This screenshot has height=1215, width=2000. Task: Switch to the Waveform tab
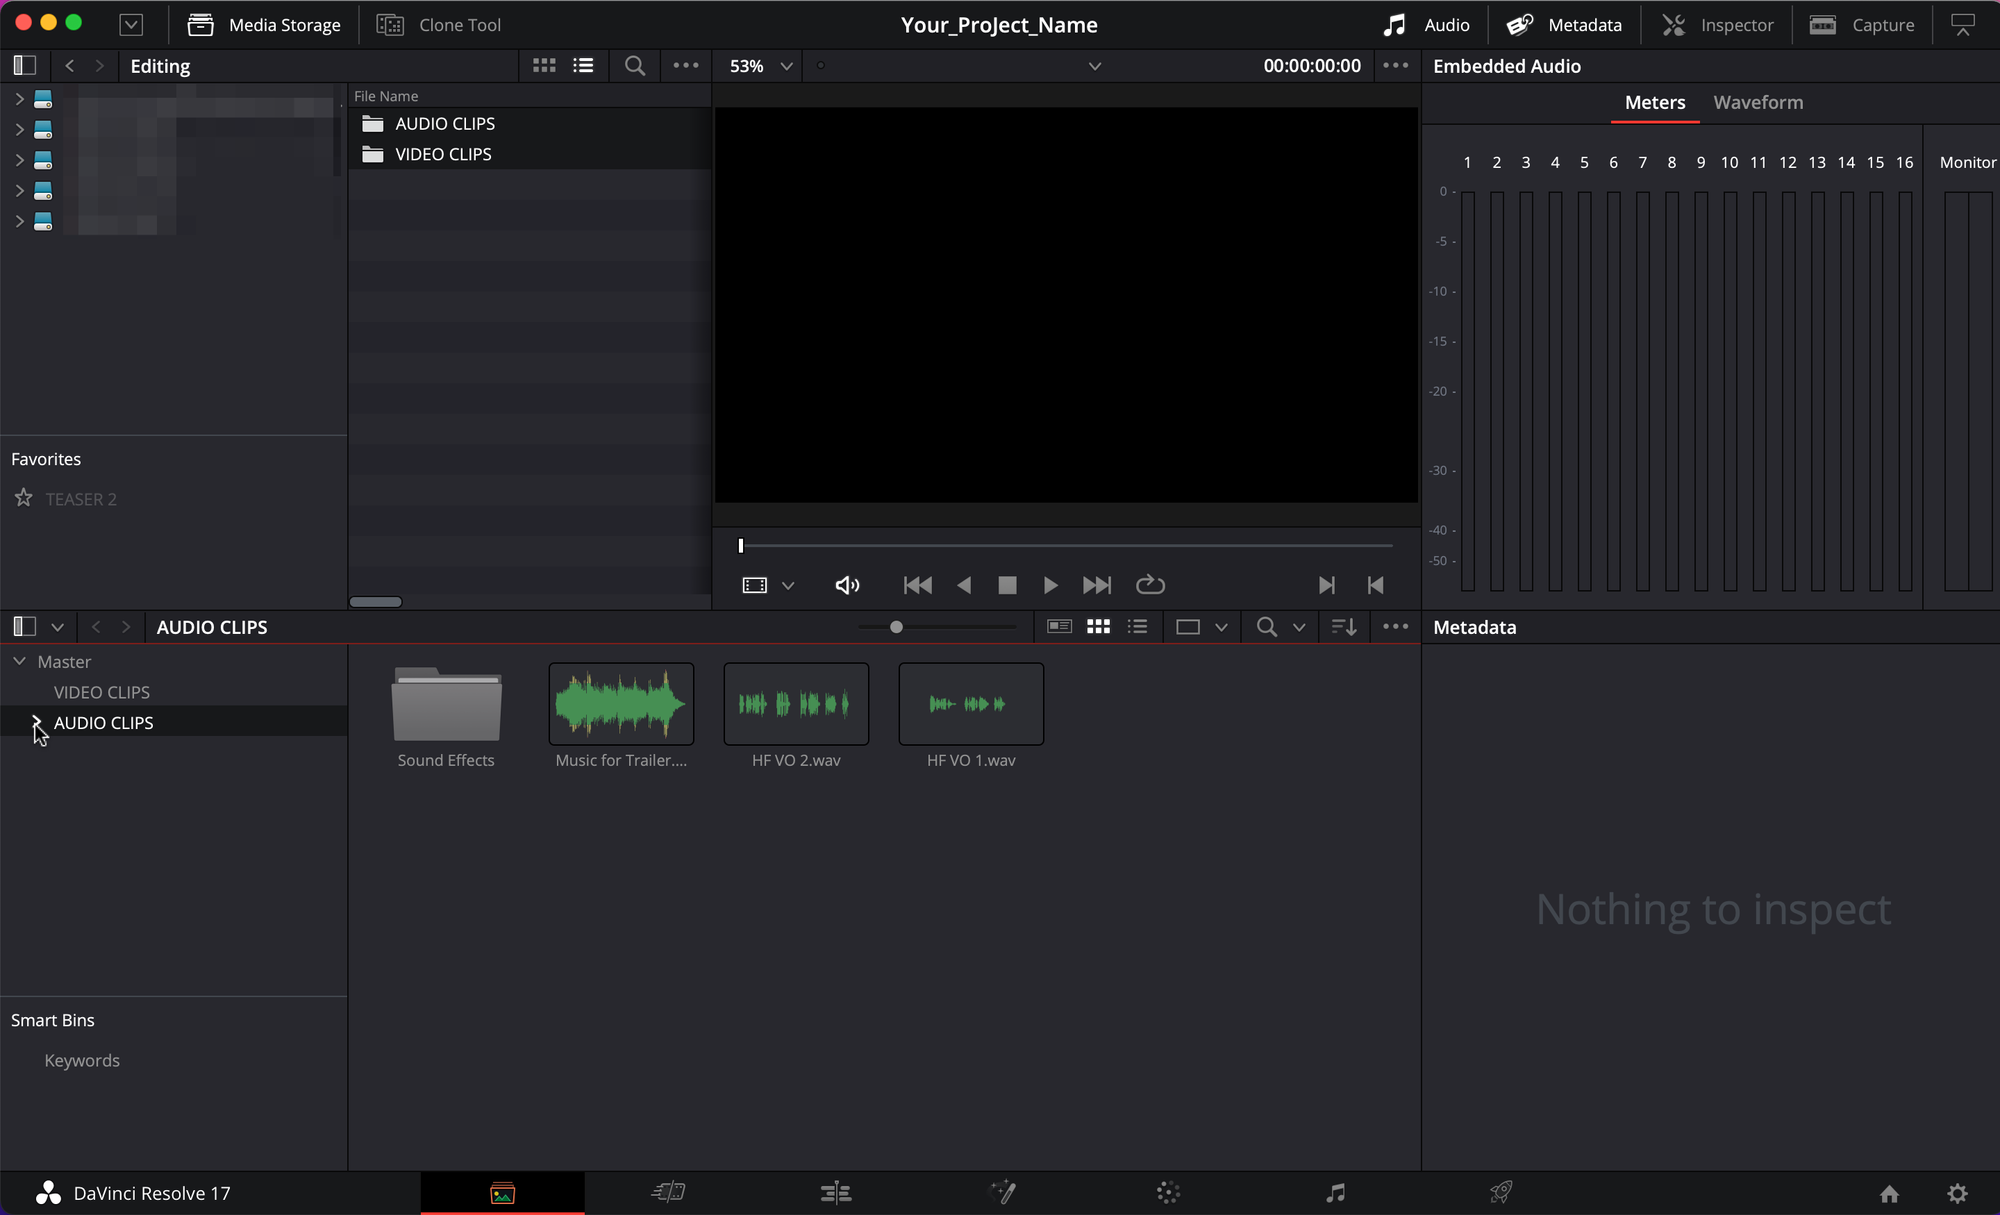(x=1758, y=102)
